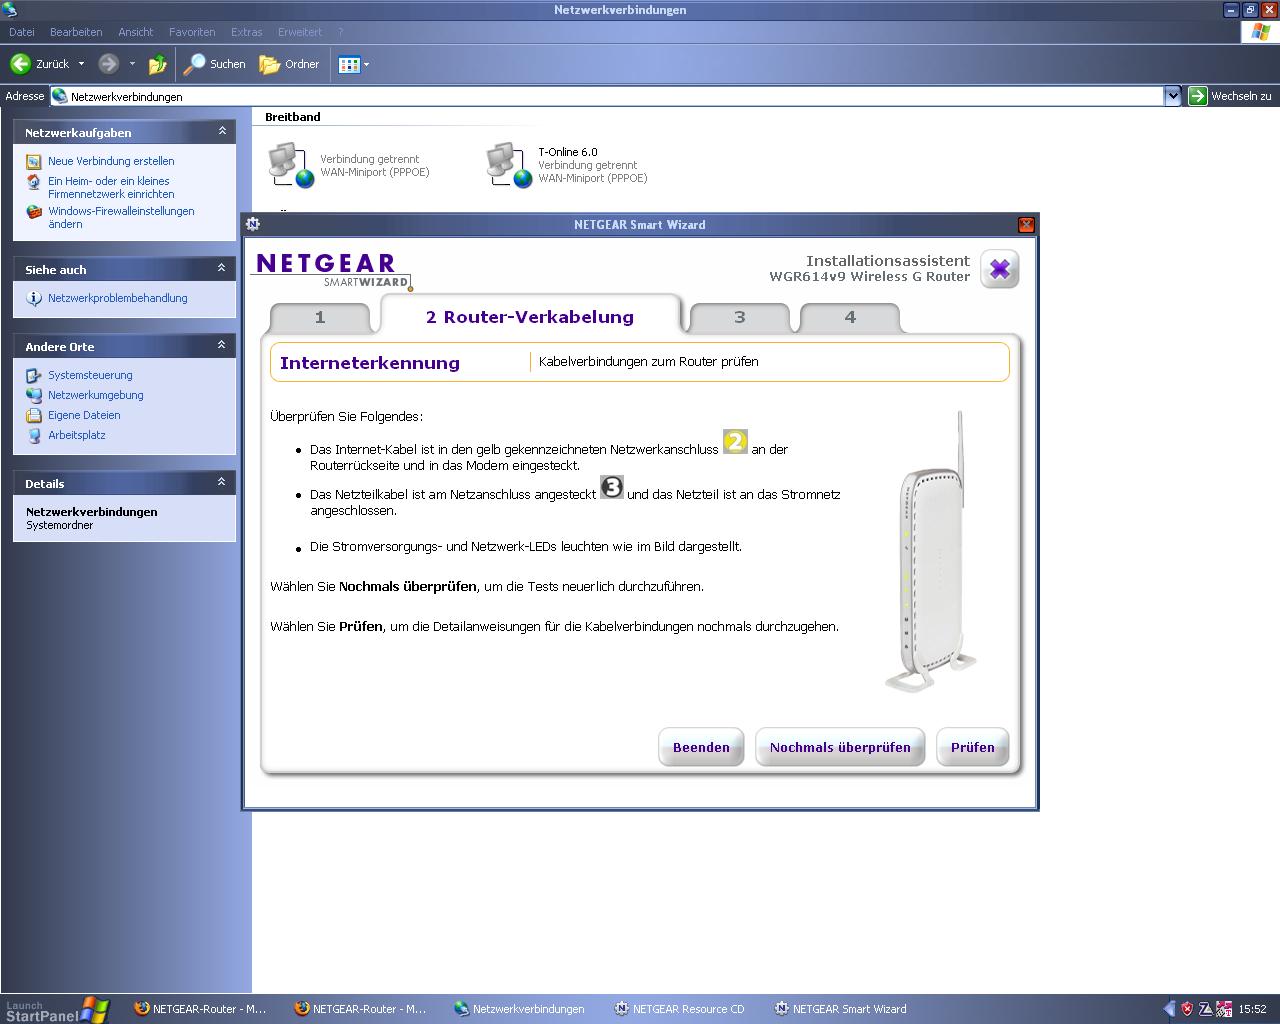Click the Eigene Dateien folder icon

tap(34, 415)
